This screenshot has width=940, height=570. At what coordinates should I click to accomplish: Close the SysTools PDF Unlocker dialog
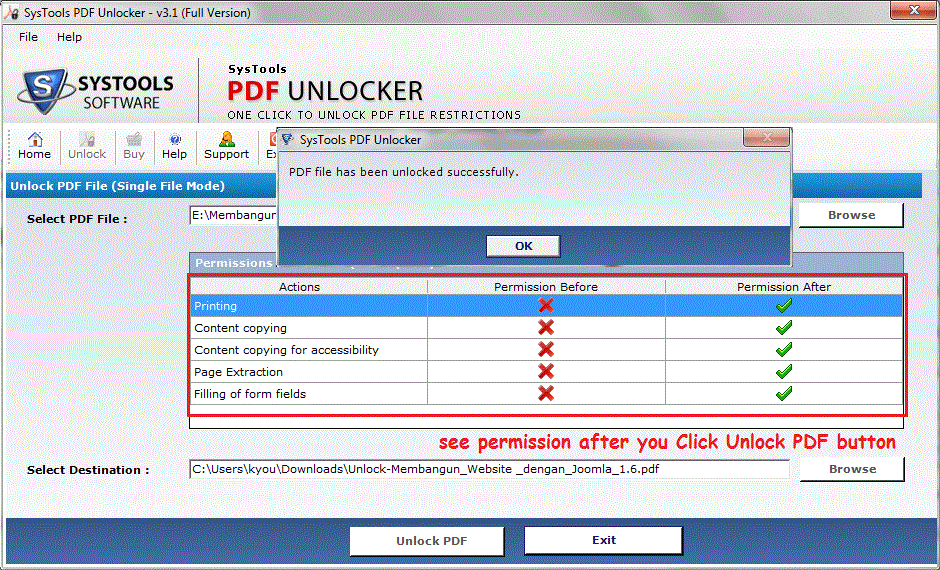click(766, 137)
